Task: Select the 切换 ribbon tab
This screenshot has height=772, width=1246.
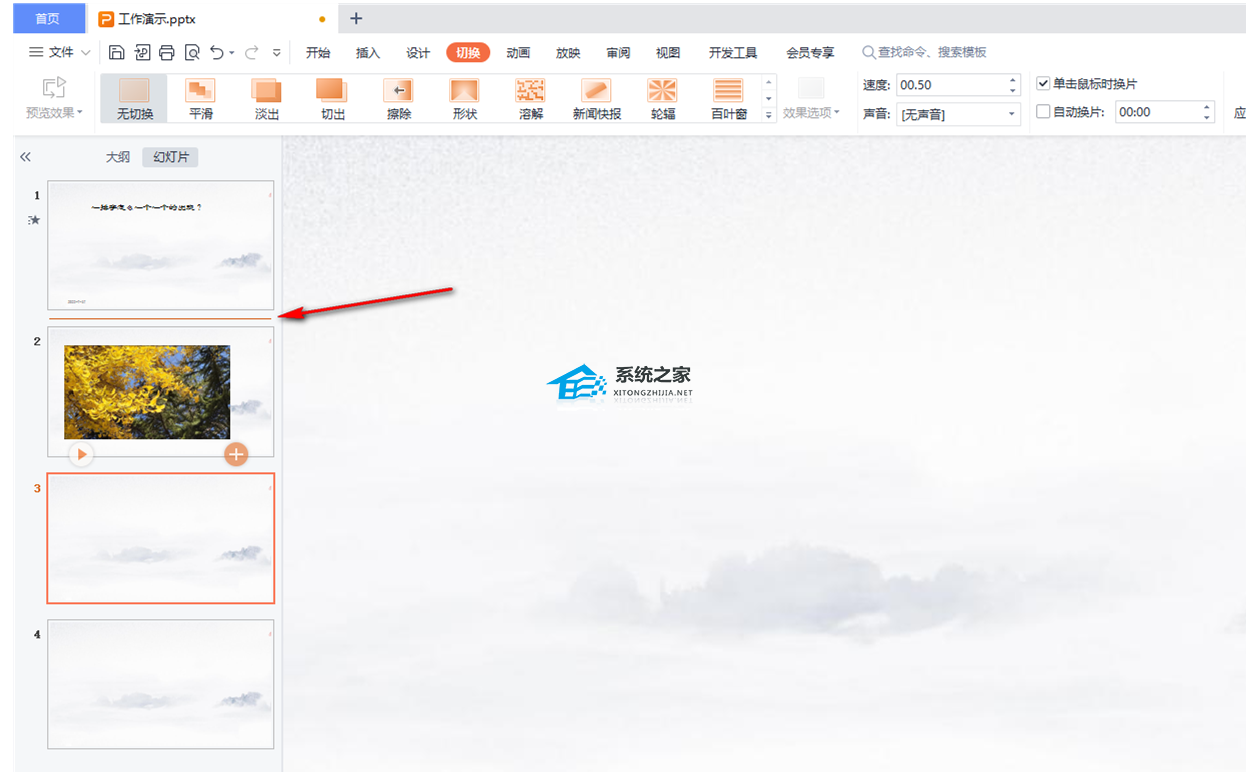Action: pos(468,53)
